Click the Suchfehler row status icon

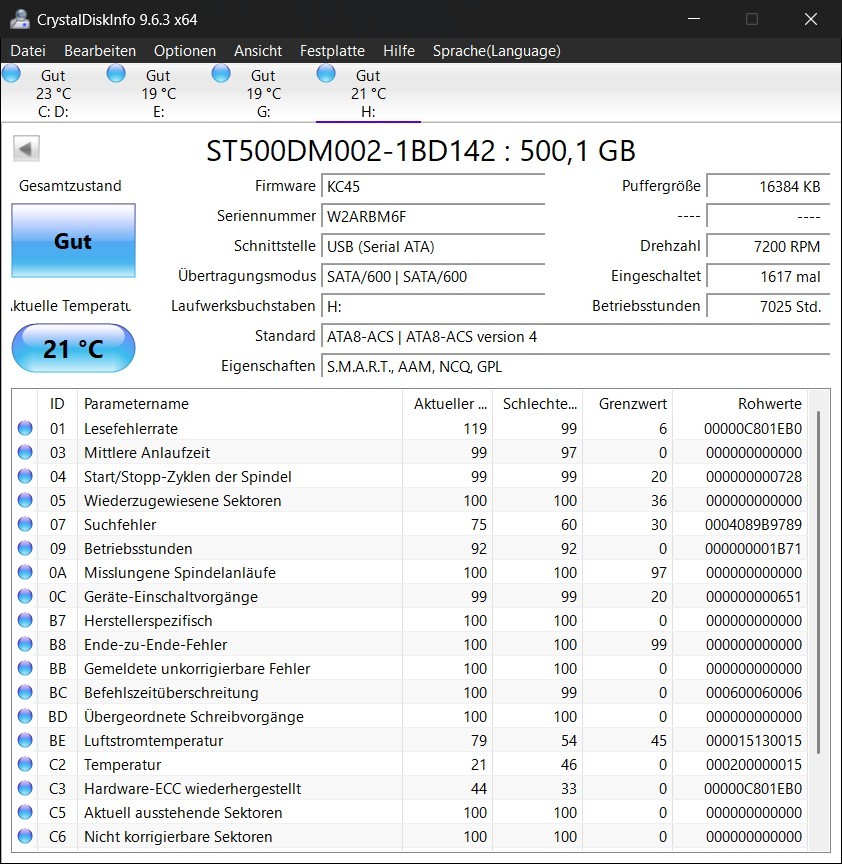click(25, 524)
